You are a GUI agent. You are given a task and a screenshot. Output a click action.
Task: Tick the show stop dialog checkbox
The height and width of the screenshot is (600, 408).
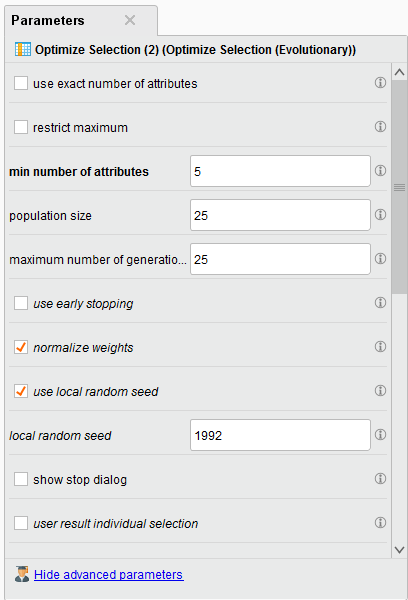(21, 479)
